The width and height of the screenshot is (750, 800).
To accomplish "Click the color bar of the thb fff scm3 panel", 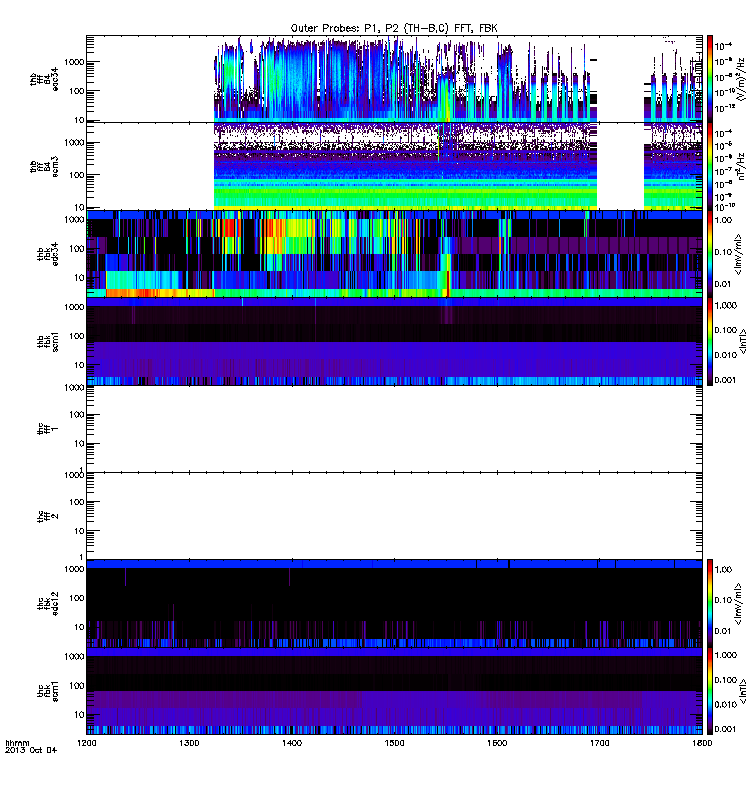I will coord(710,166).
